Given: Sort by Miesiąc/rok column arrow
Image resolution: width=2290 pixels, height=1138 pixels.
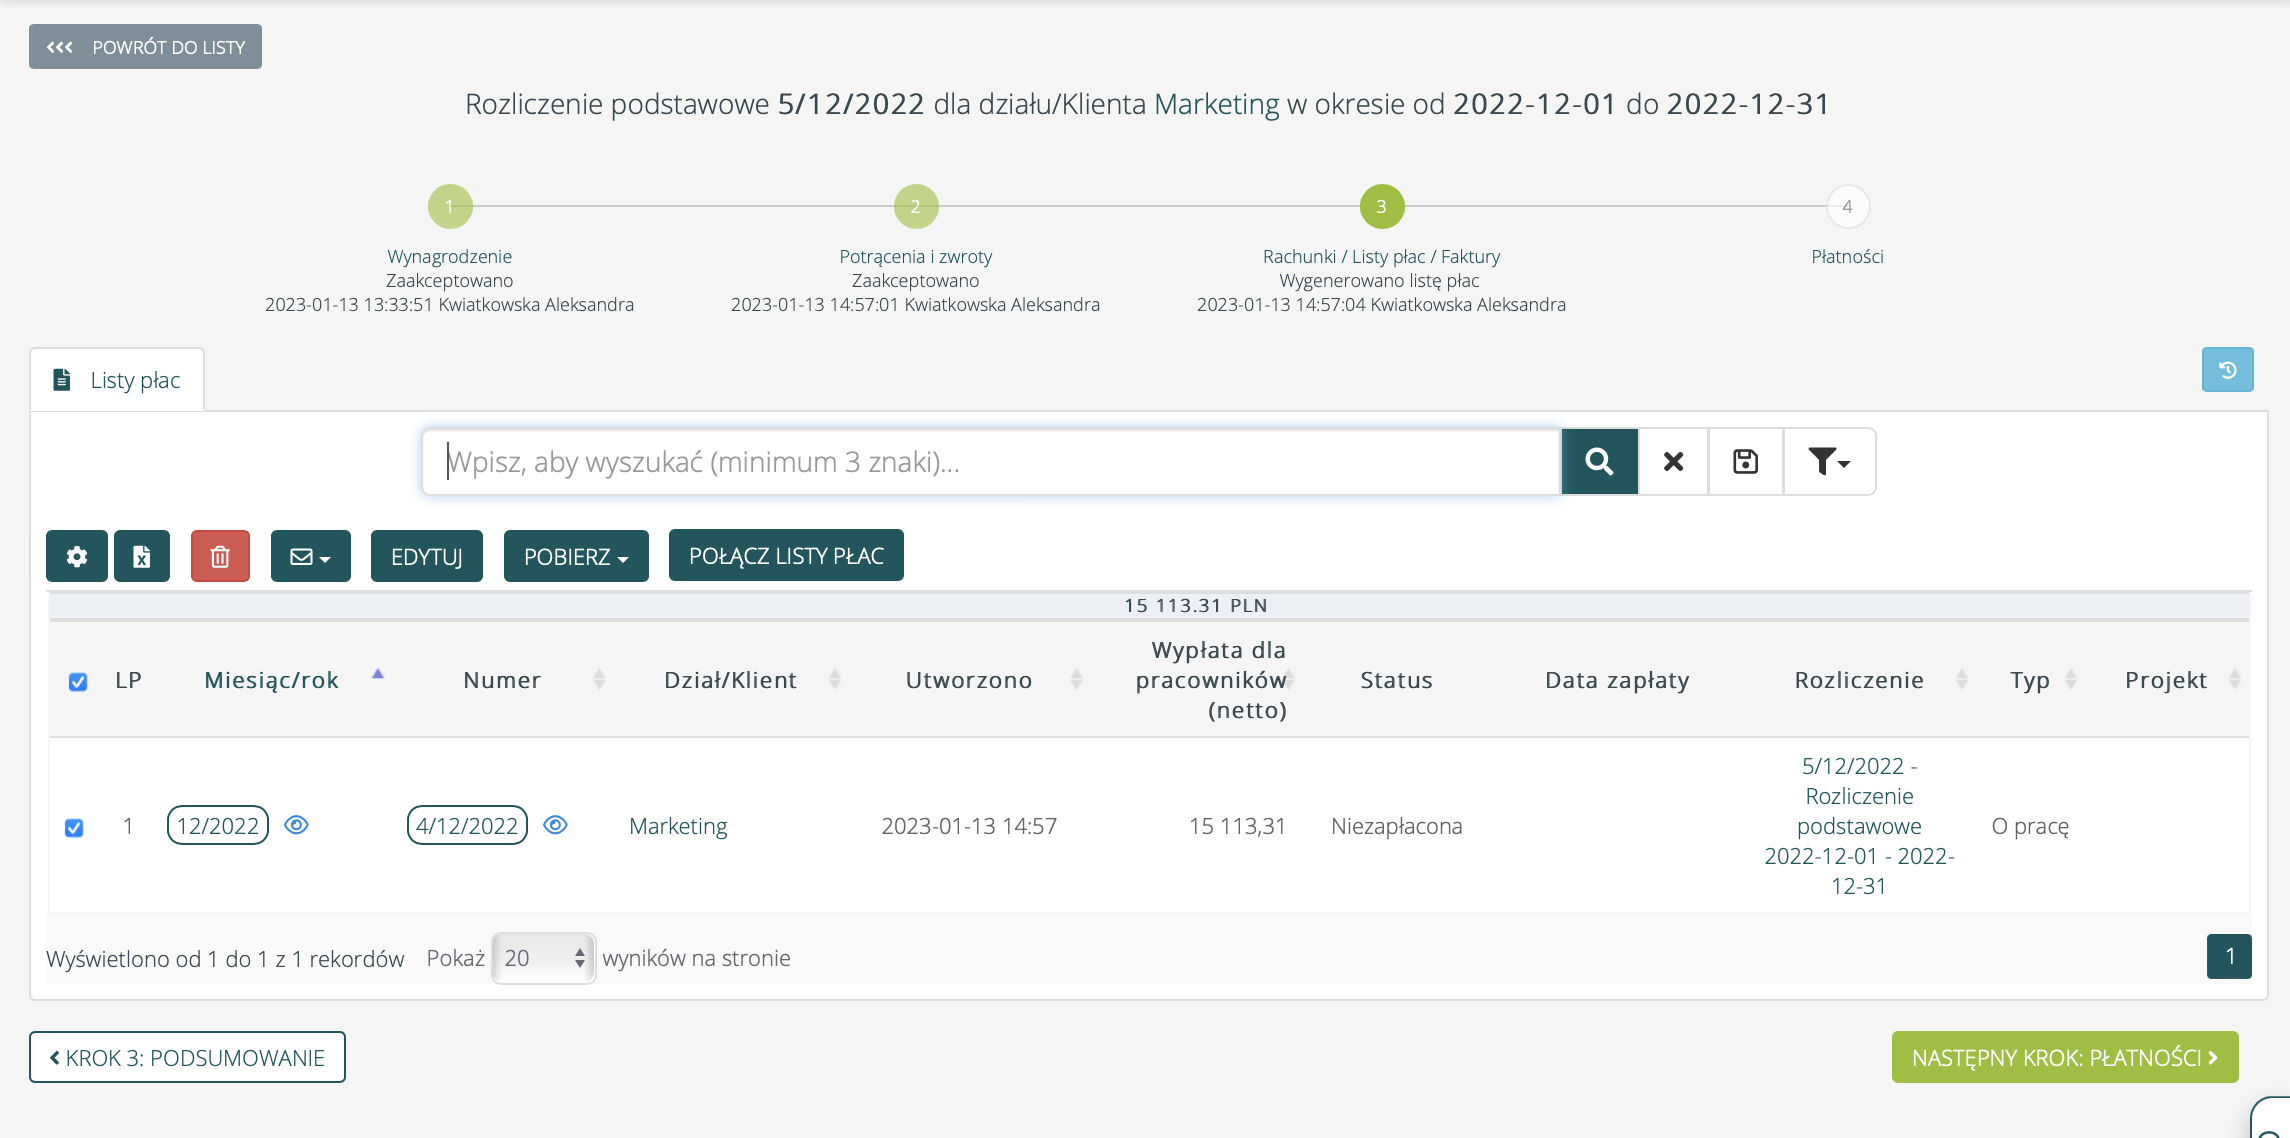Looking at the screenshot, I should 378,675.
